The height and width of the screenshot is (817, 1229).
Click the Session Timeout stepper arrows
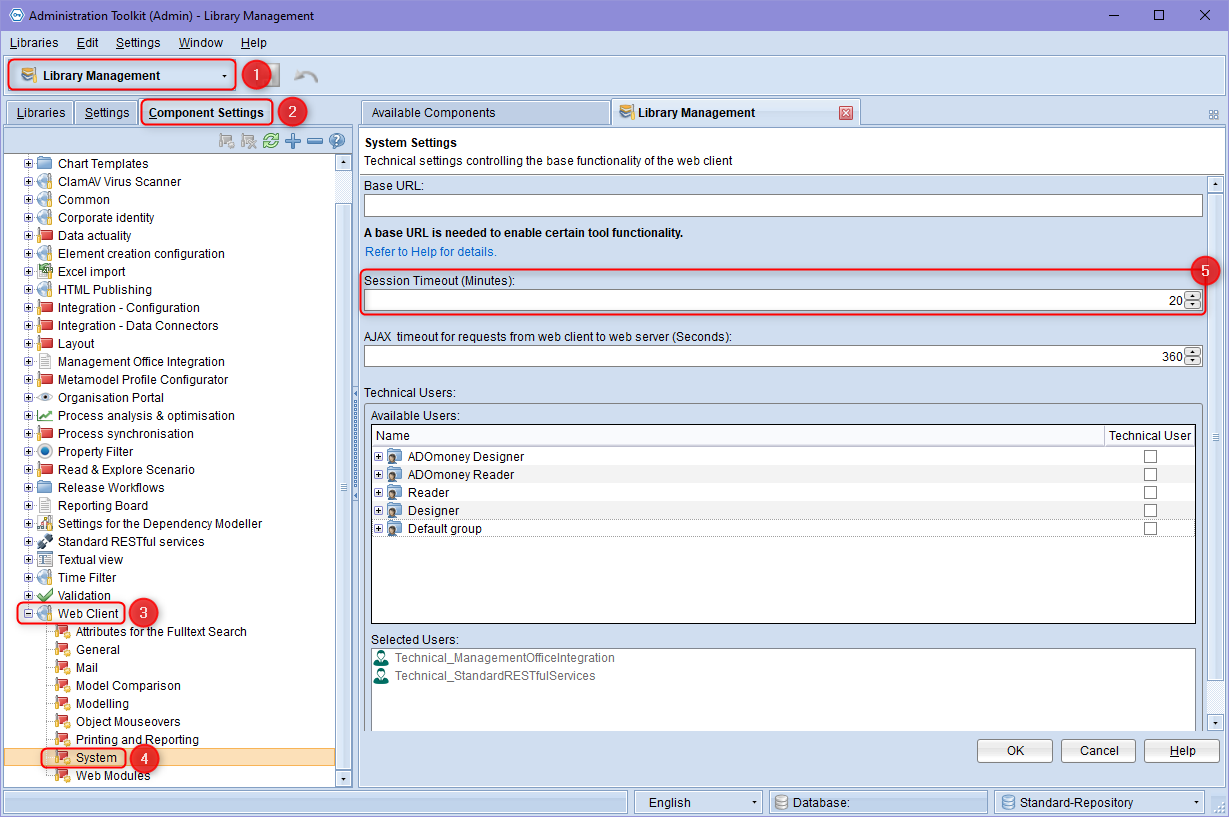coord(1193,300)
